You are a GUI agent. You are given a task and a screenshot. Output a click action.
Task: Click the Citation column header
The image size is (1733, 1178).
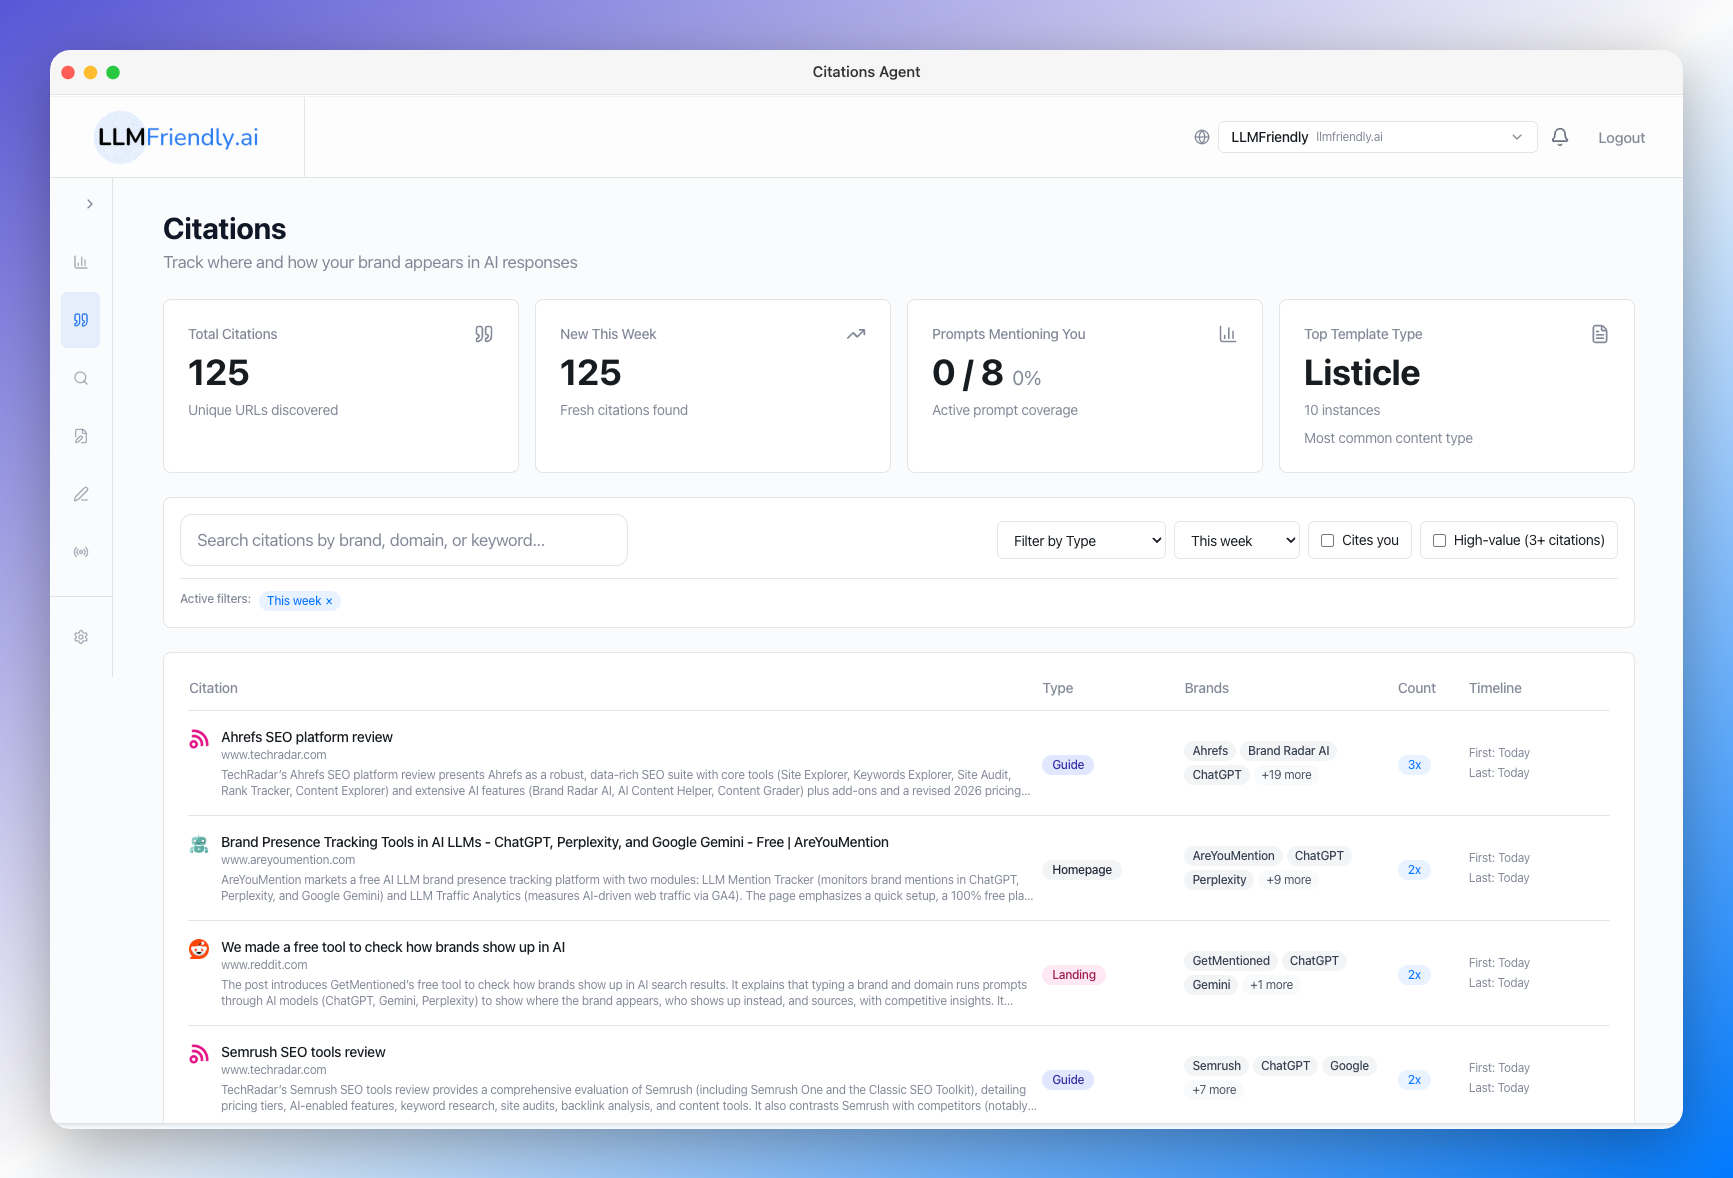pyautogui.click(x=213, y=688)
